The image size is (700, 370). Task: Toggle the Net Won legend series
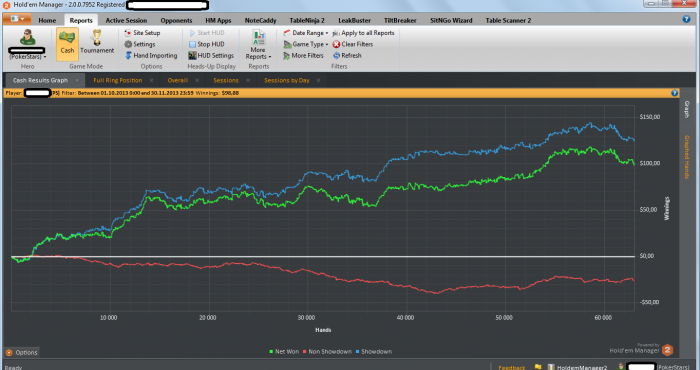[x=283, y=352]
